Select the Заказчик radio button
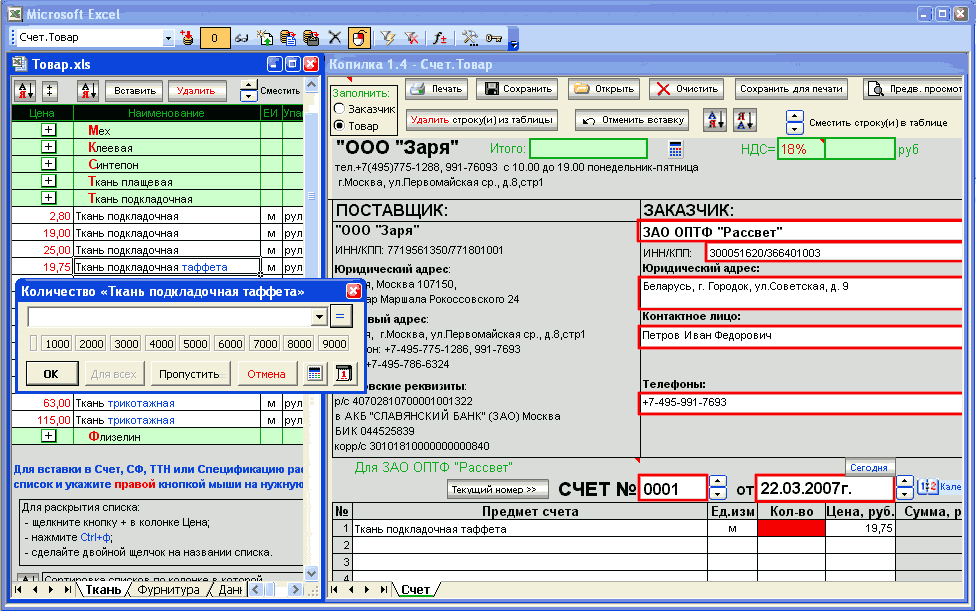The width and height of the screenshot is (976, 611). 340,108
